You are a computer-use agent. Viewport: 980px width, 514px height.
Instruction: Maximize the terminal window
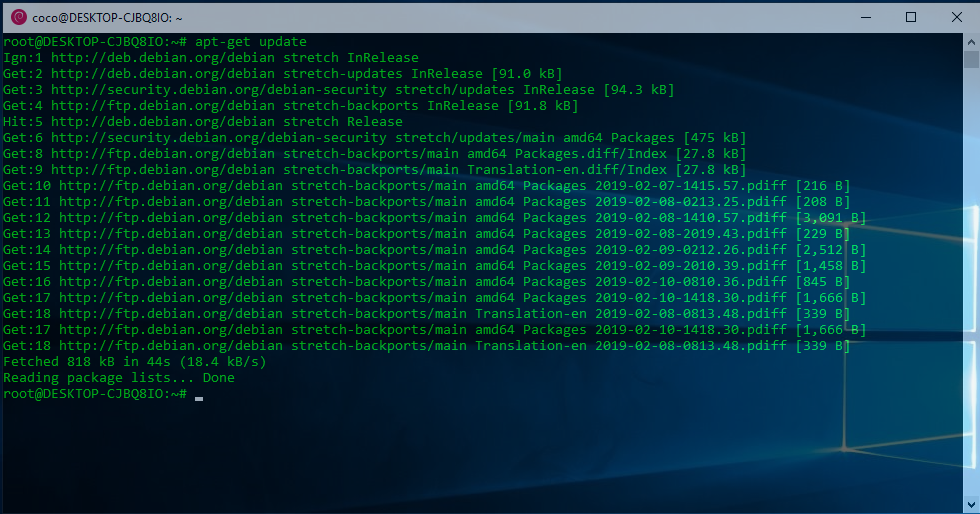pos(911,18)
